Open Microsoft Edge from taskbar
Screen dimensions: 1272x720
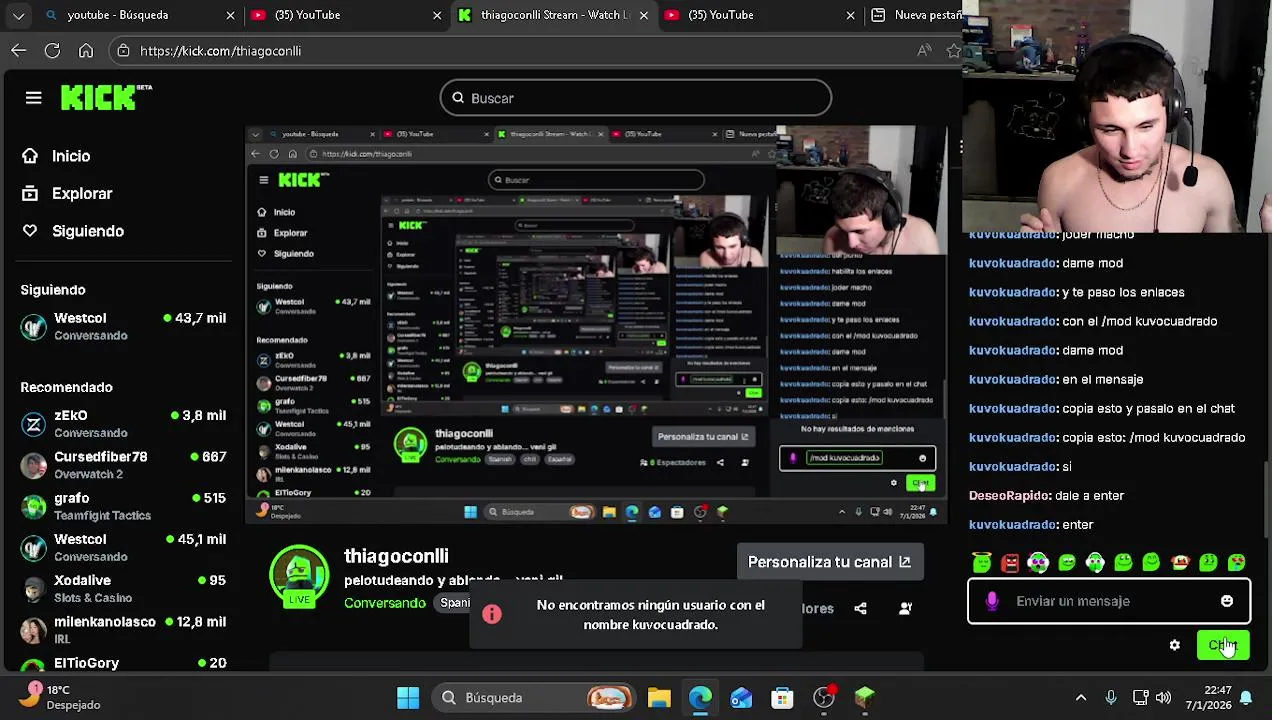(700, 697)
